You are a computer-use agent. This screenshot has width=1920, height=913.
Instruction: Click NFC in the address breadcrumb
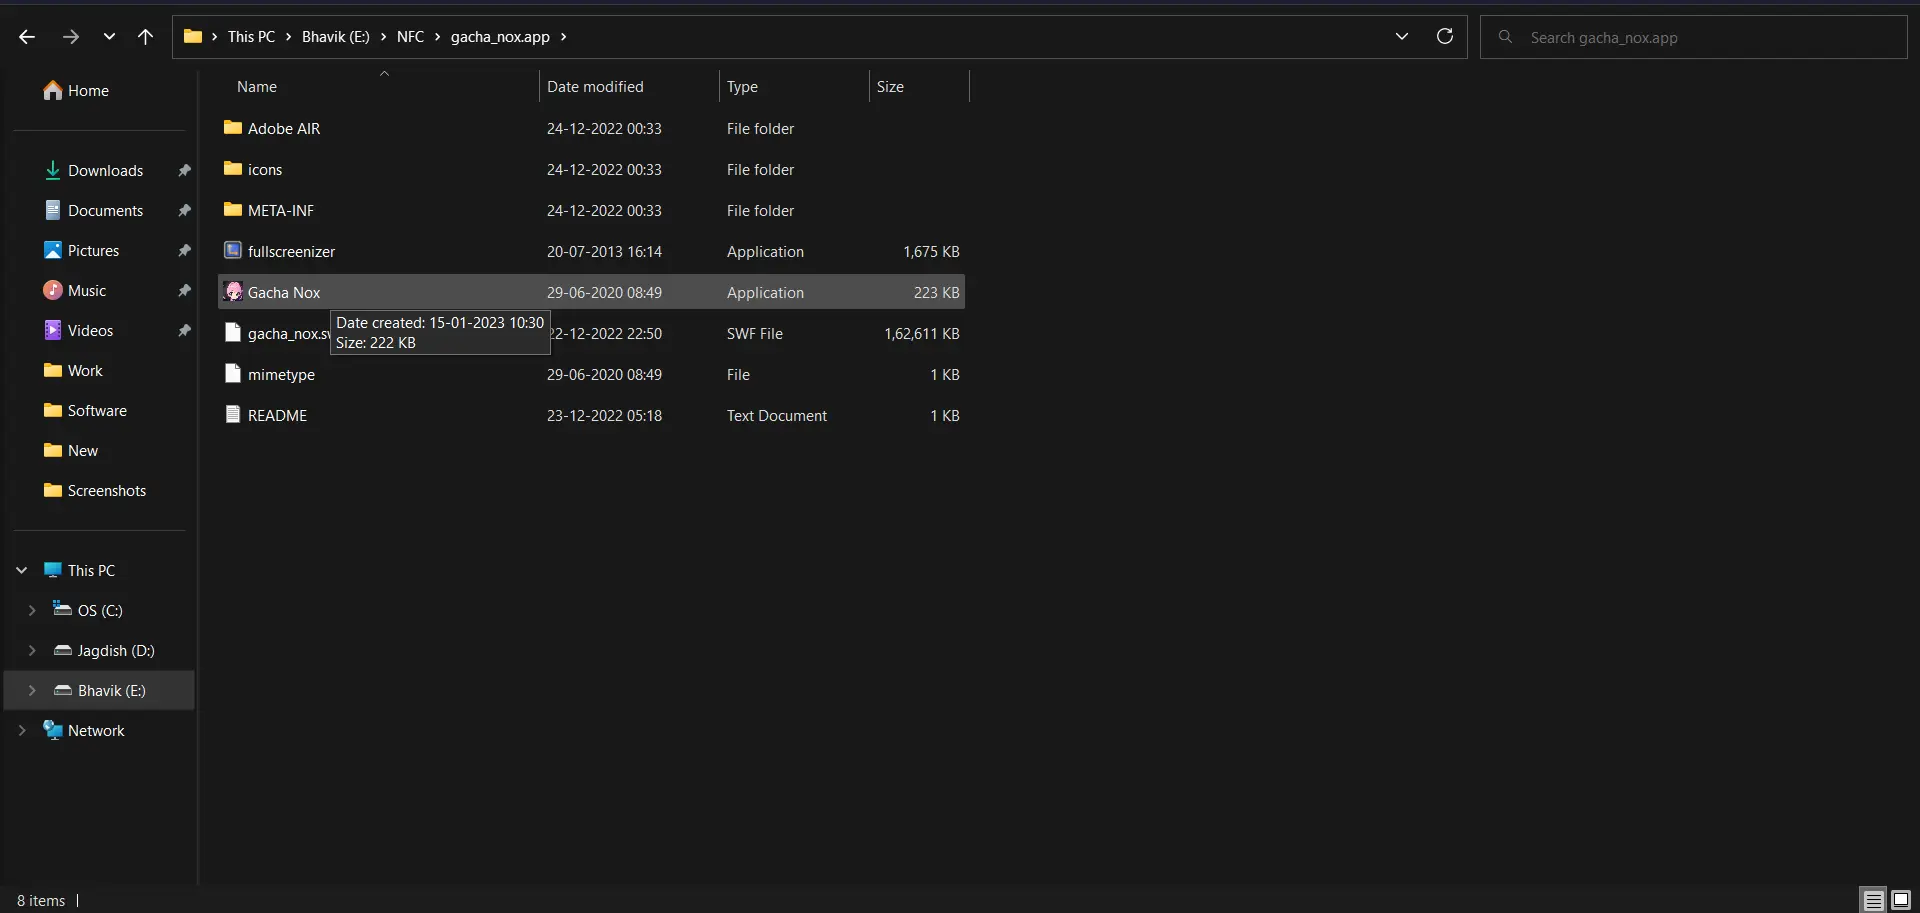pyautogui.click(x=410, y=37)
